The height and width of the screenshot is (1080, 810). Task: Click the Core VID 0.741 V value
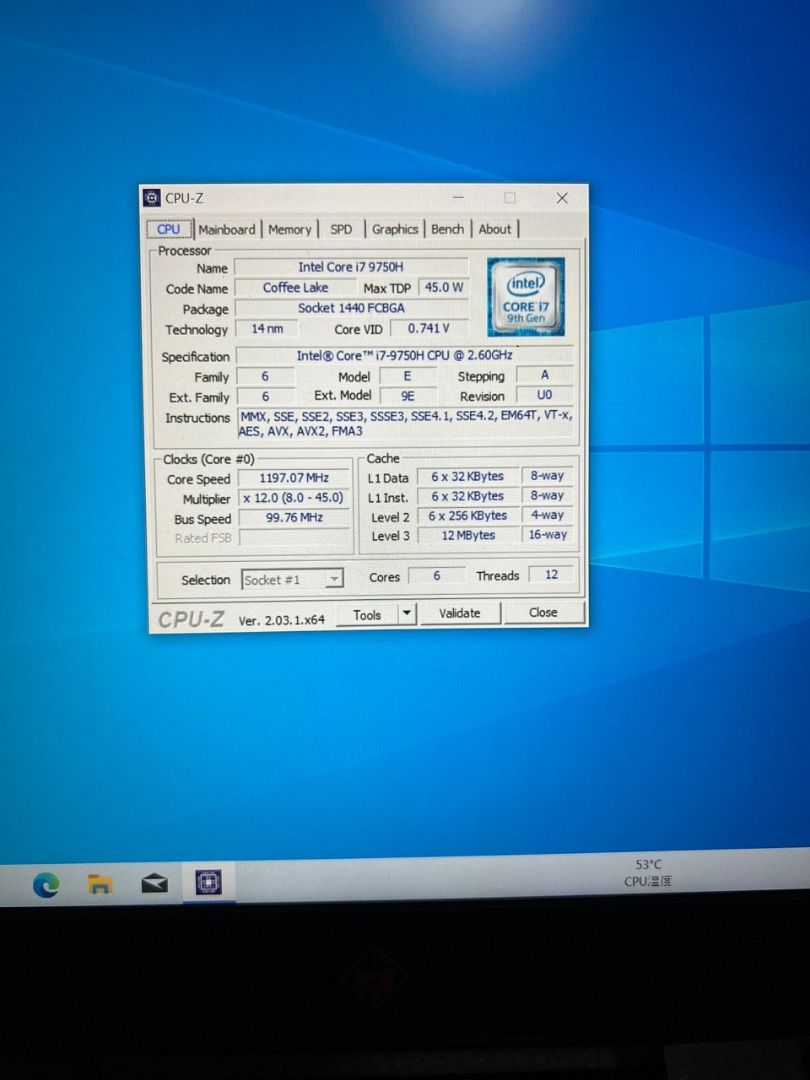tap(428, 329)
